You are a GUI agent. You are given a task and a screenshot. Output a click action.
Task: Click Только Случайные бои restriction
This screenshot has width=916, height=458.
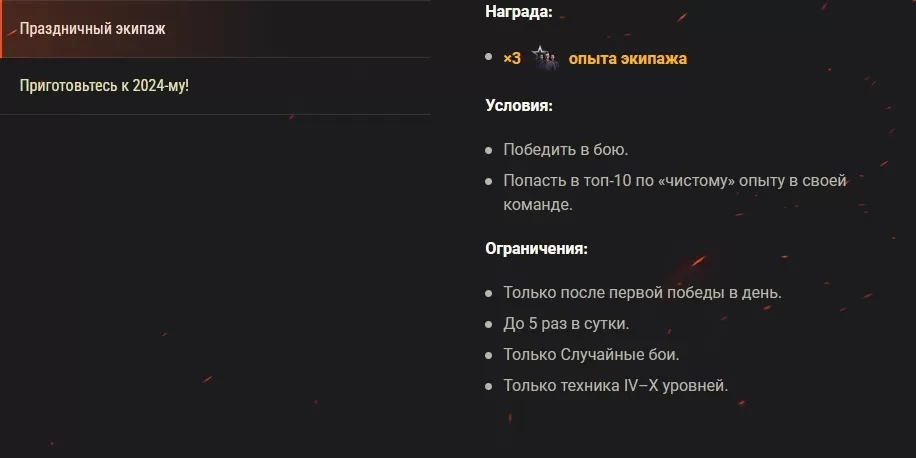click(591, 355)
